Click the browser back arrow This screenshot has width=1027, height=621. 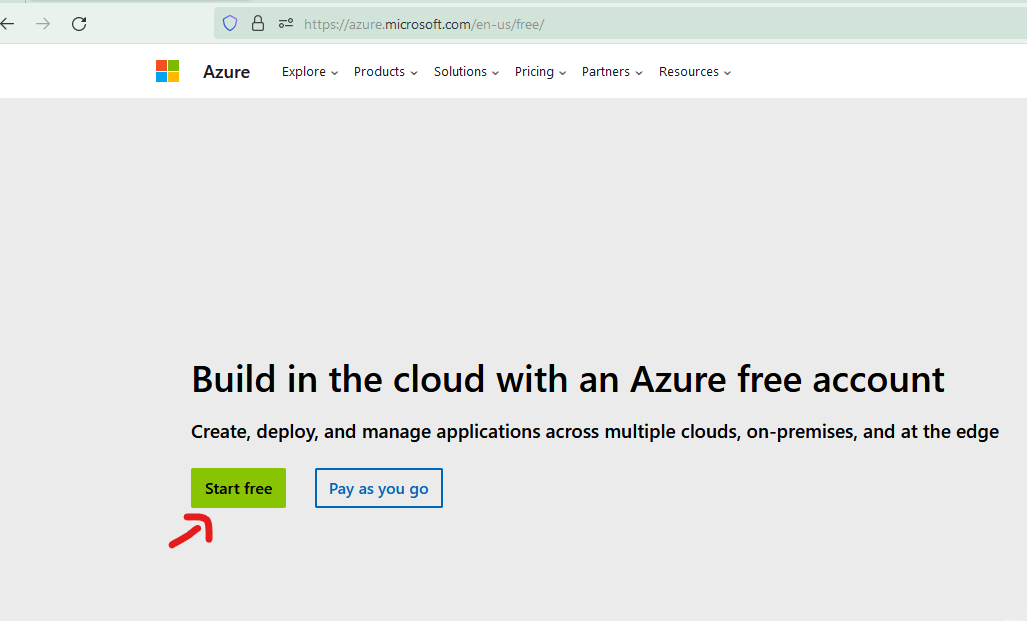[x=7, y=24]
